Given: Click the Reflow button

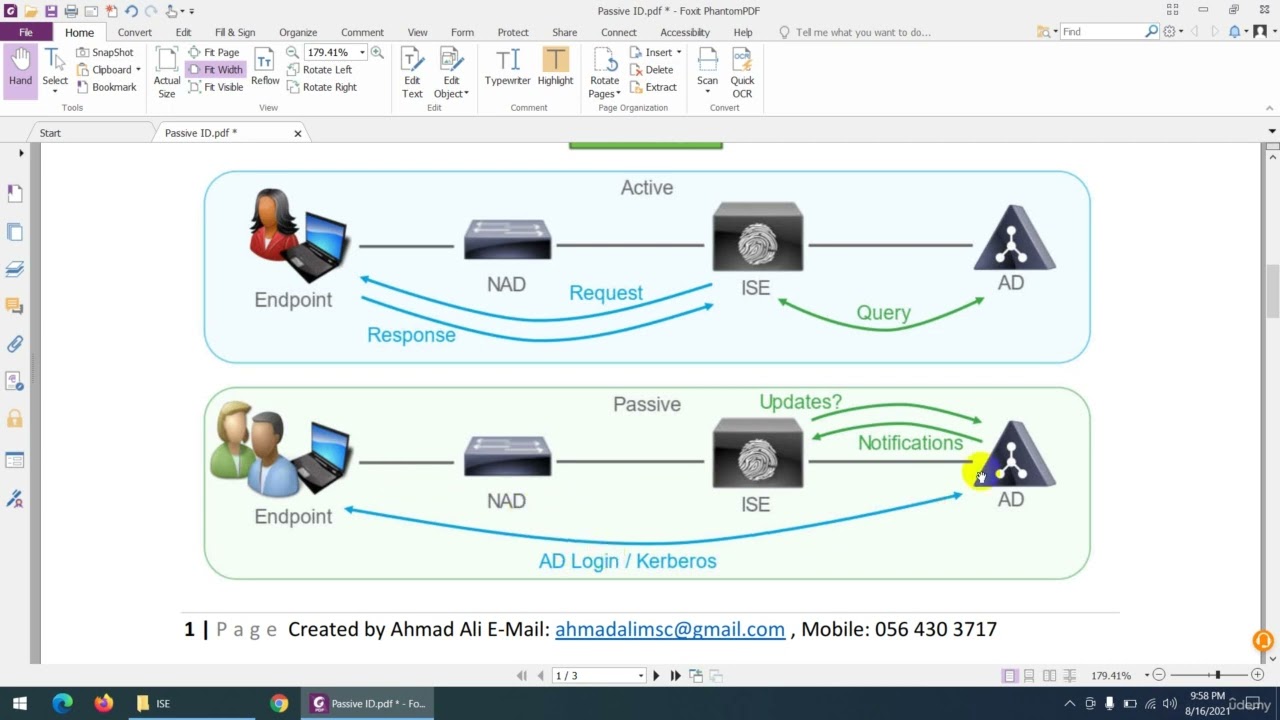Looking at the screenshot, I should pos(265,66).
